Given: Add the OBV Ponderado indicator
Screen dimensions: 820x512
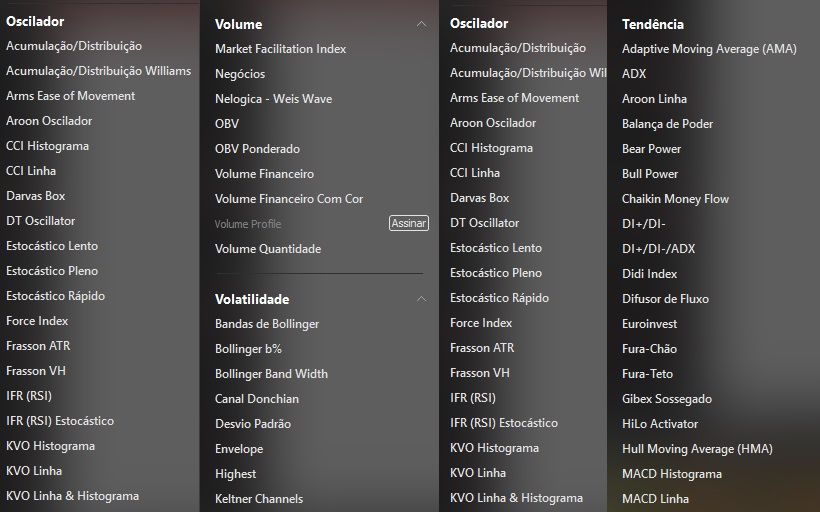Looking at the screenshot, I should click(x=257, y=149).
